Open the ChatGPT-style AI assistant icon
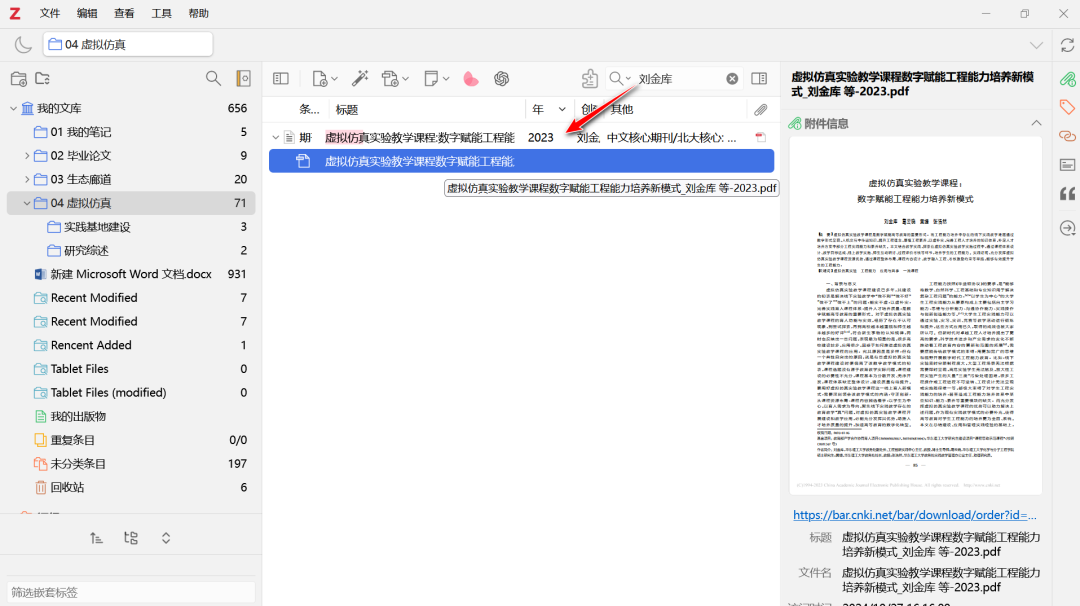 pyautogui.click(x=501, y=78)
